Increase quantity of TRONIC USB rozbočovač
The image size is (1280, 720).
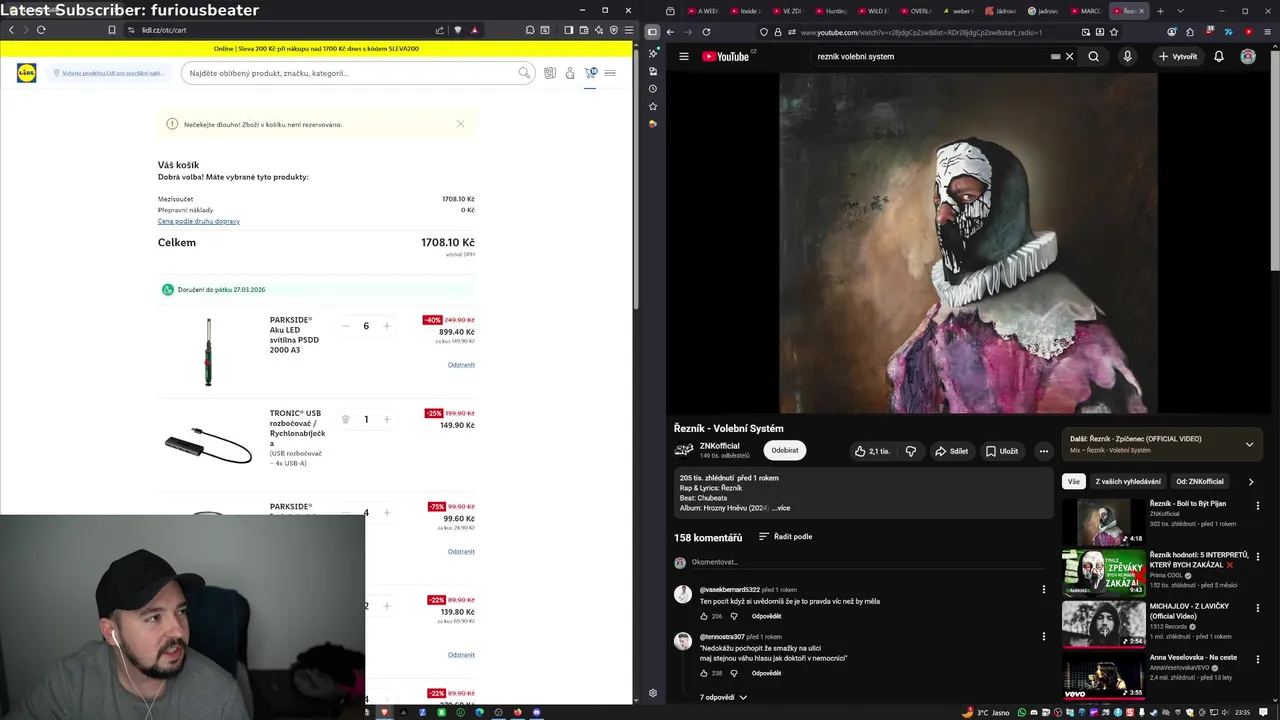(x=387, y=419)
